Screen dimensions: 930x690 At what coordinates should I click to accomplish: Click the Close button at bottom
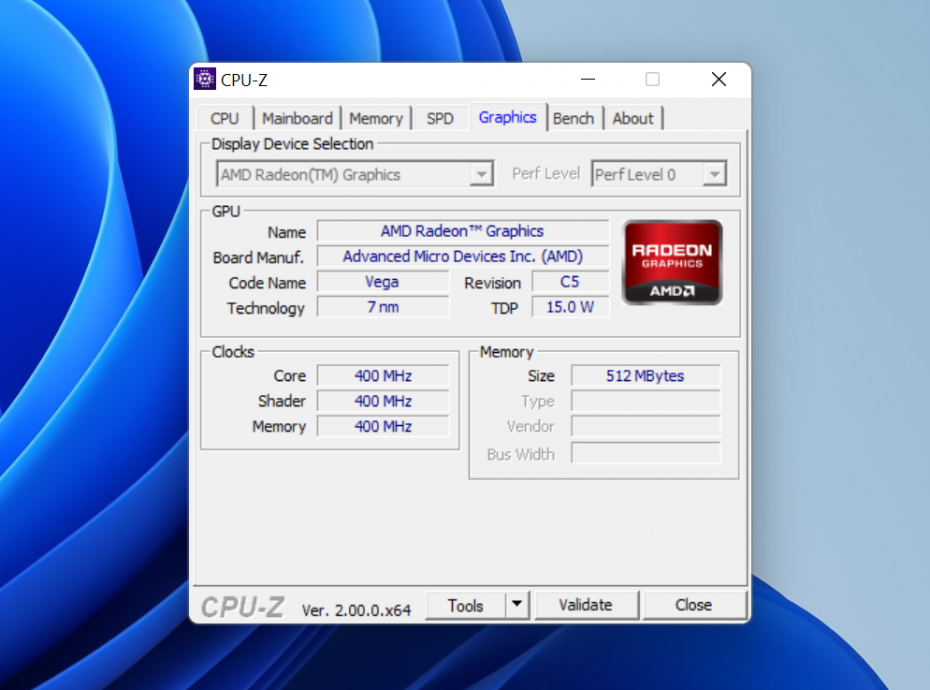point(693,605)
